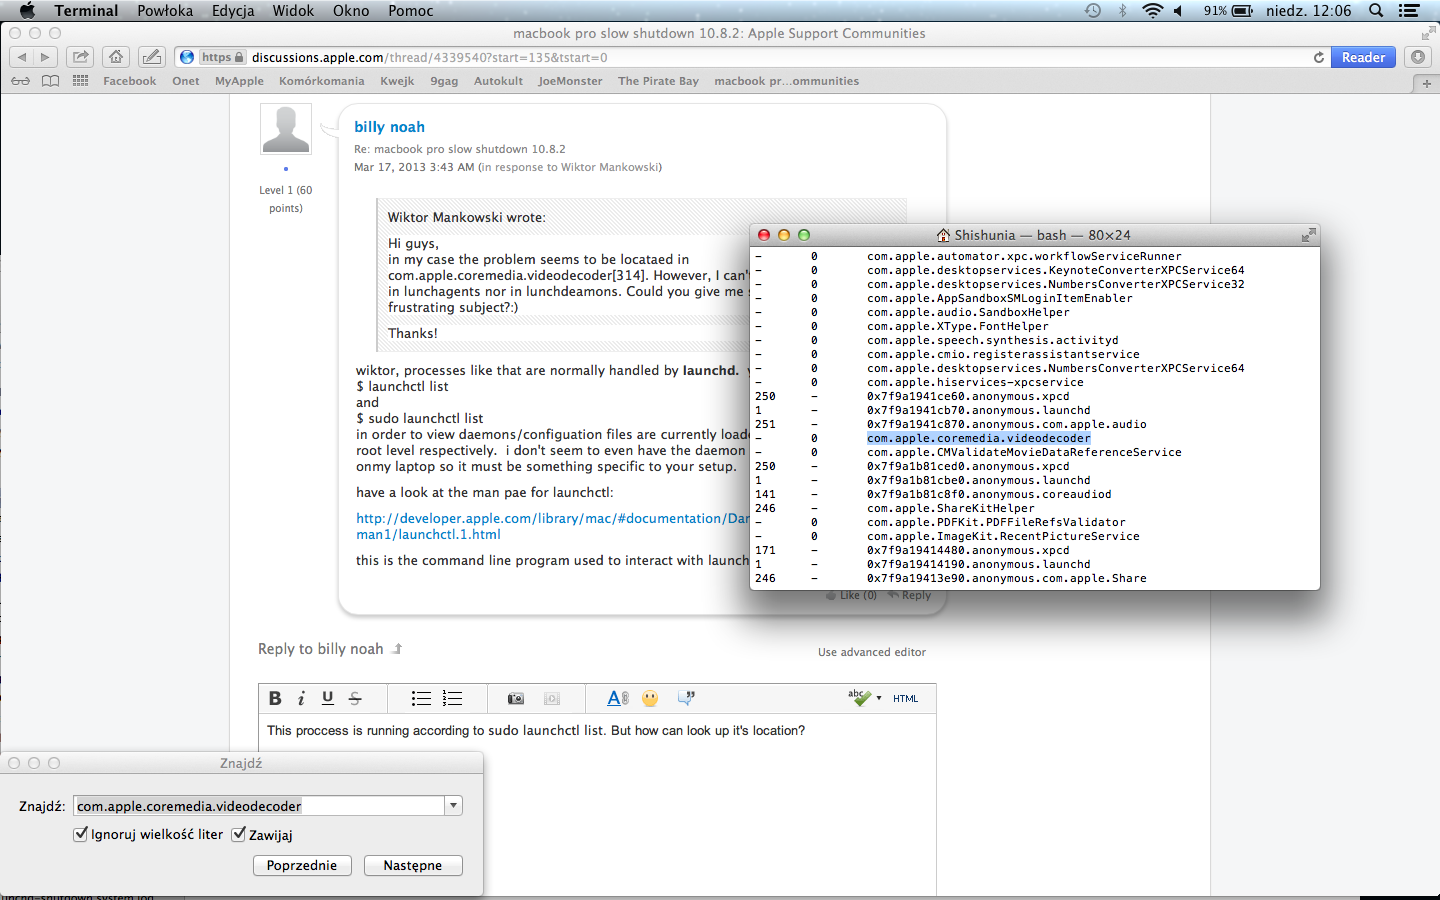
Task: Run spell check in reply editor
Action: click(x=859, y=698)
